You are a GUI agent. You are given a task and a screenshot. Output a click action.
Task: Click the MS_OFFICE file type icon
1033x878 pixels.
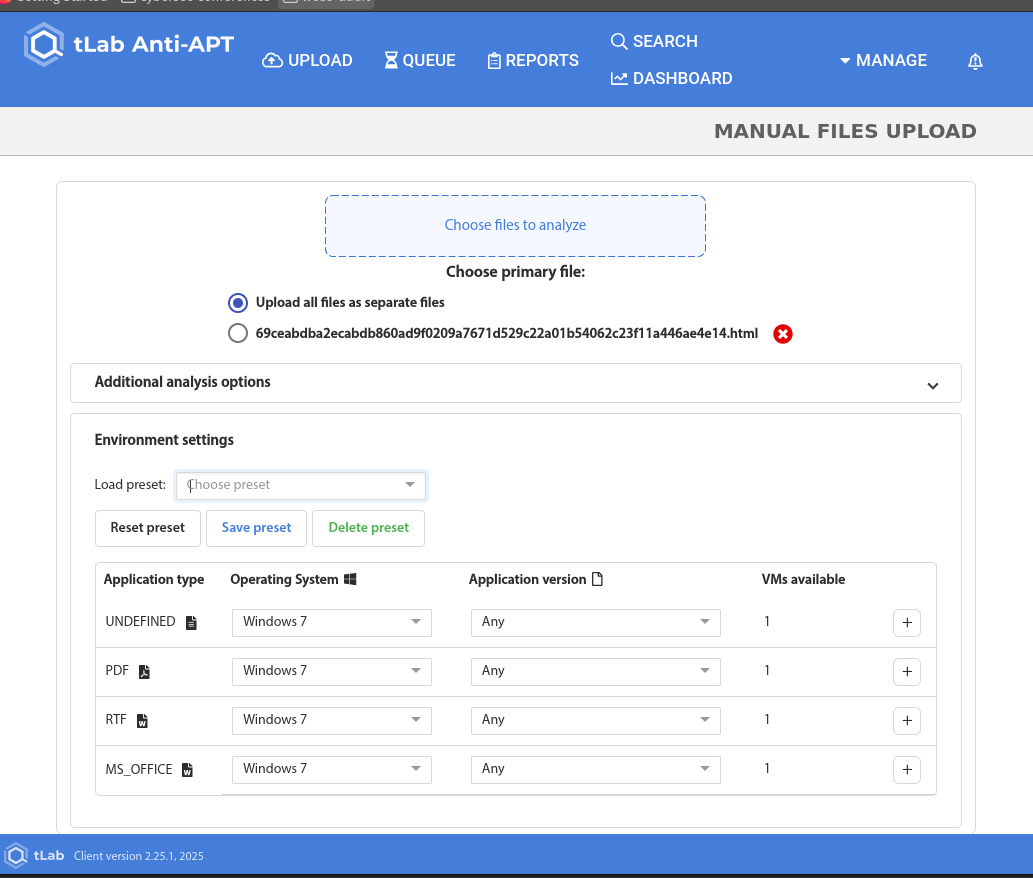click(x=188, y=769)
